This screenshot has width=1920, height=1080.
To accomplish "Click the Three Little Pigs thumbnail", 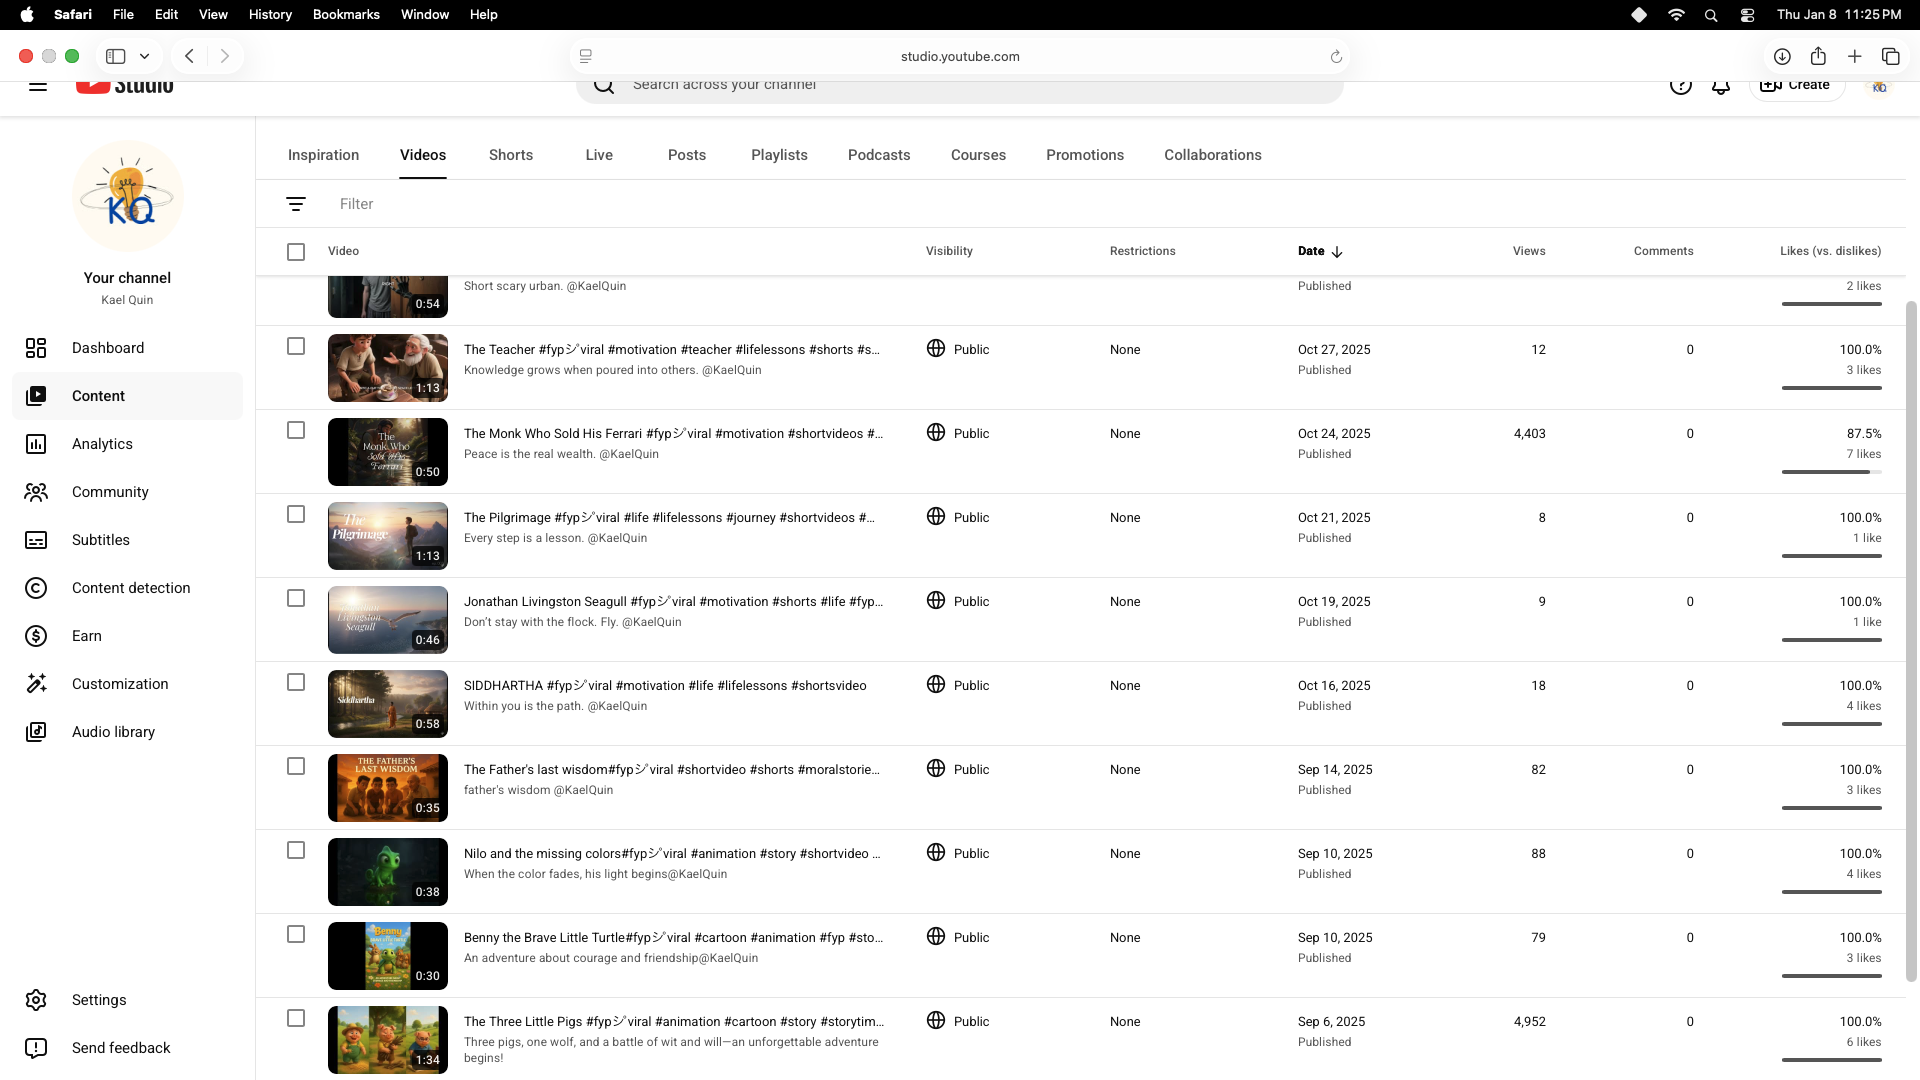I will point(388,1040).
